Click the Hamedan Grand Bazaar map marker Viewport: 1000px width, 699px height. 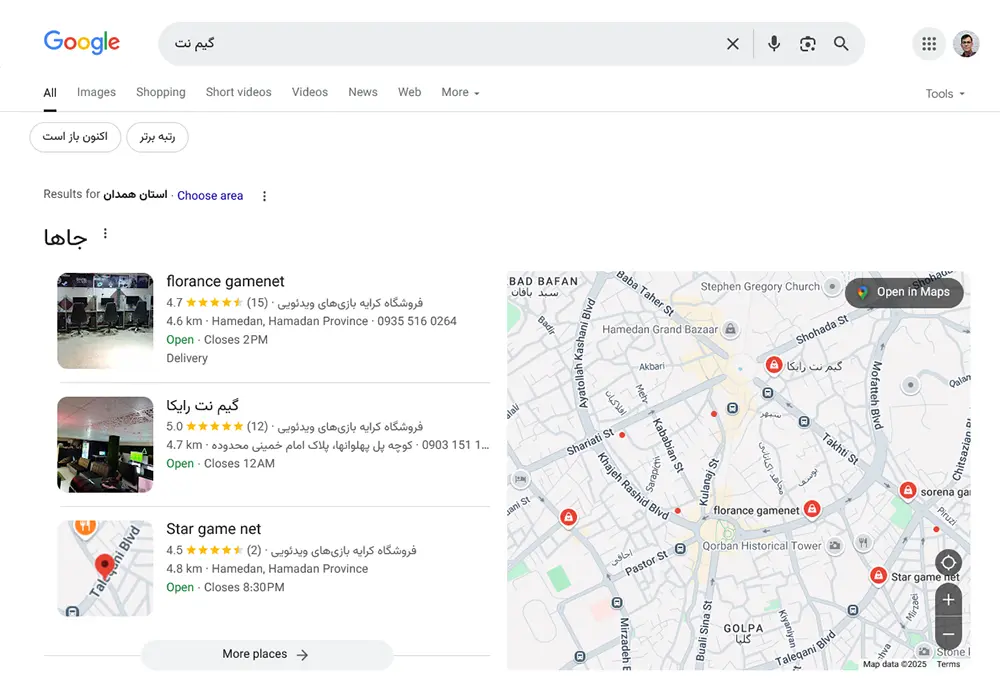point(730,329)
